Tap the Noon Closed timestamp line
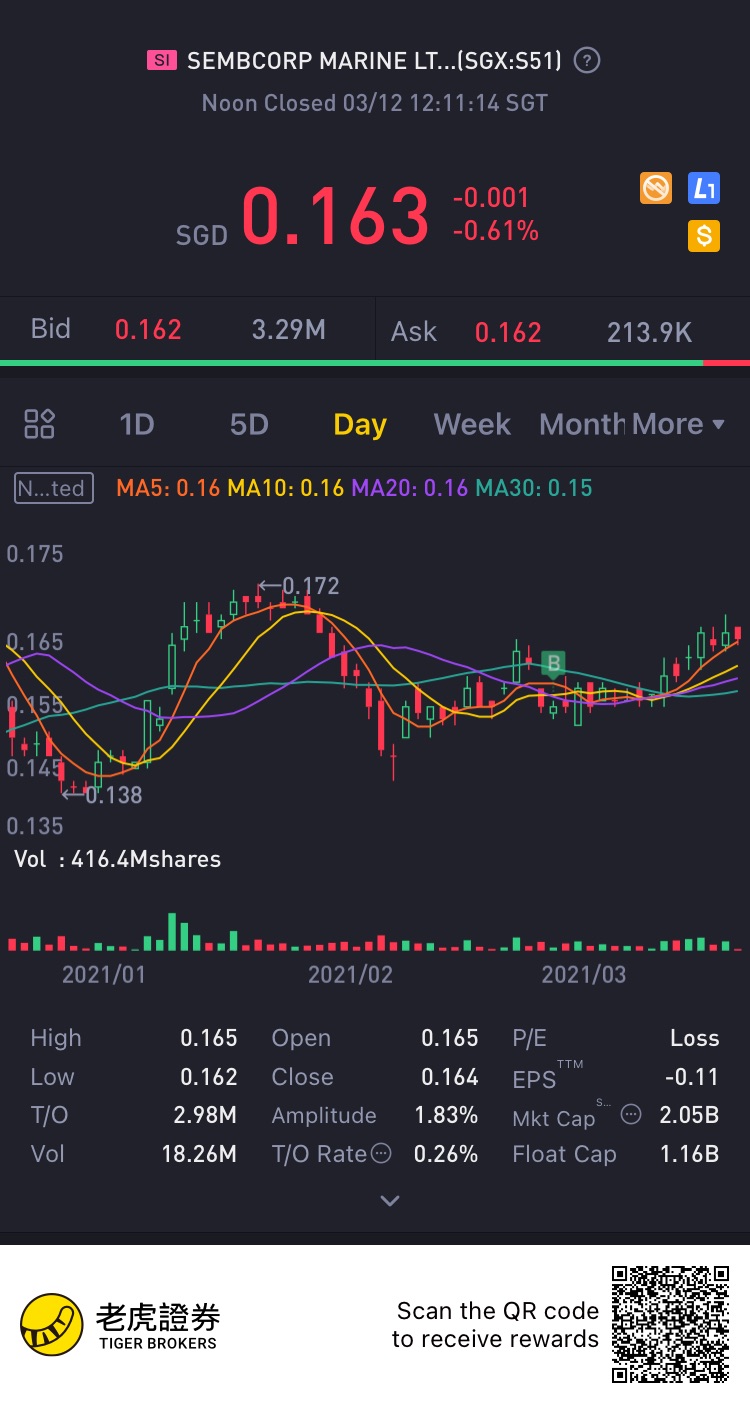The width and height of the screenshot is (750, 1405). (375, 102)
